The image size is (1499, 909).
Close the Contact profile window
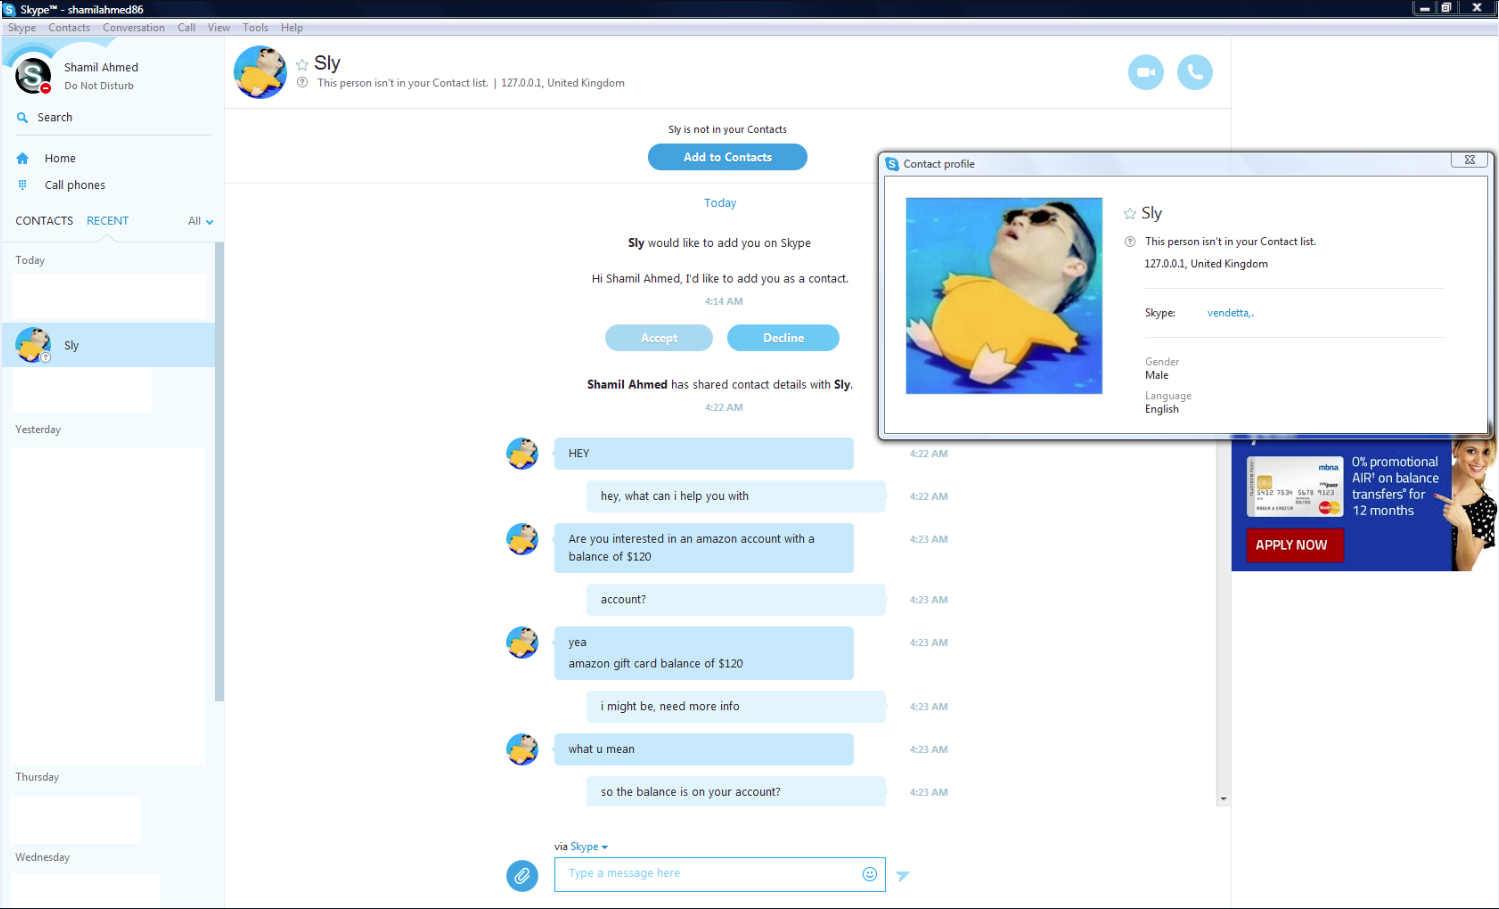[1470, 160]
